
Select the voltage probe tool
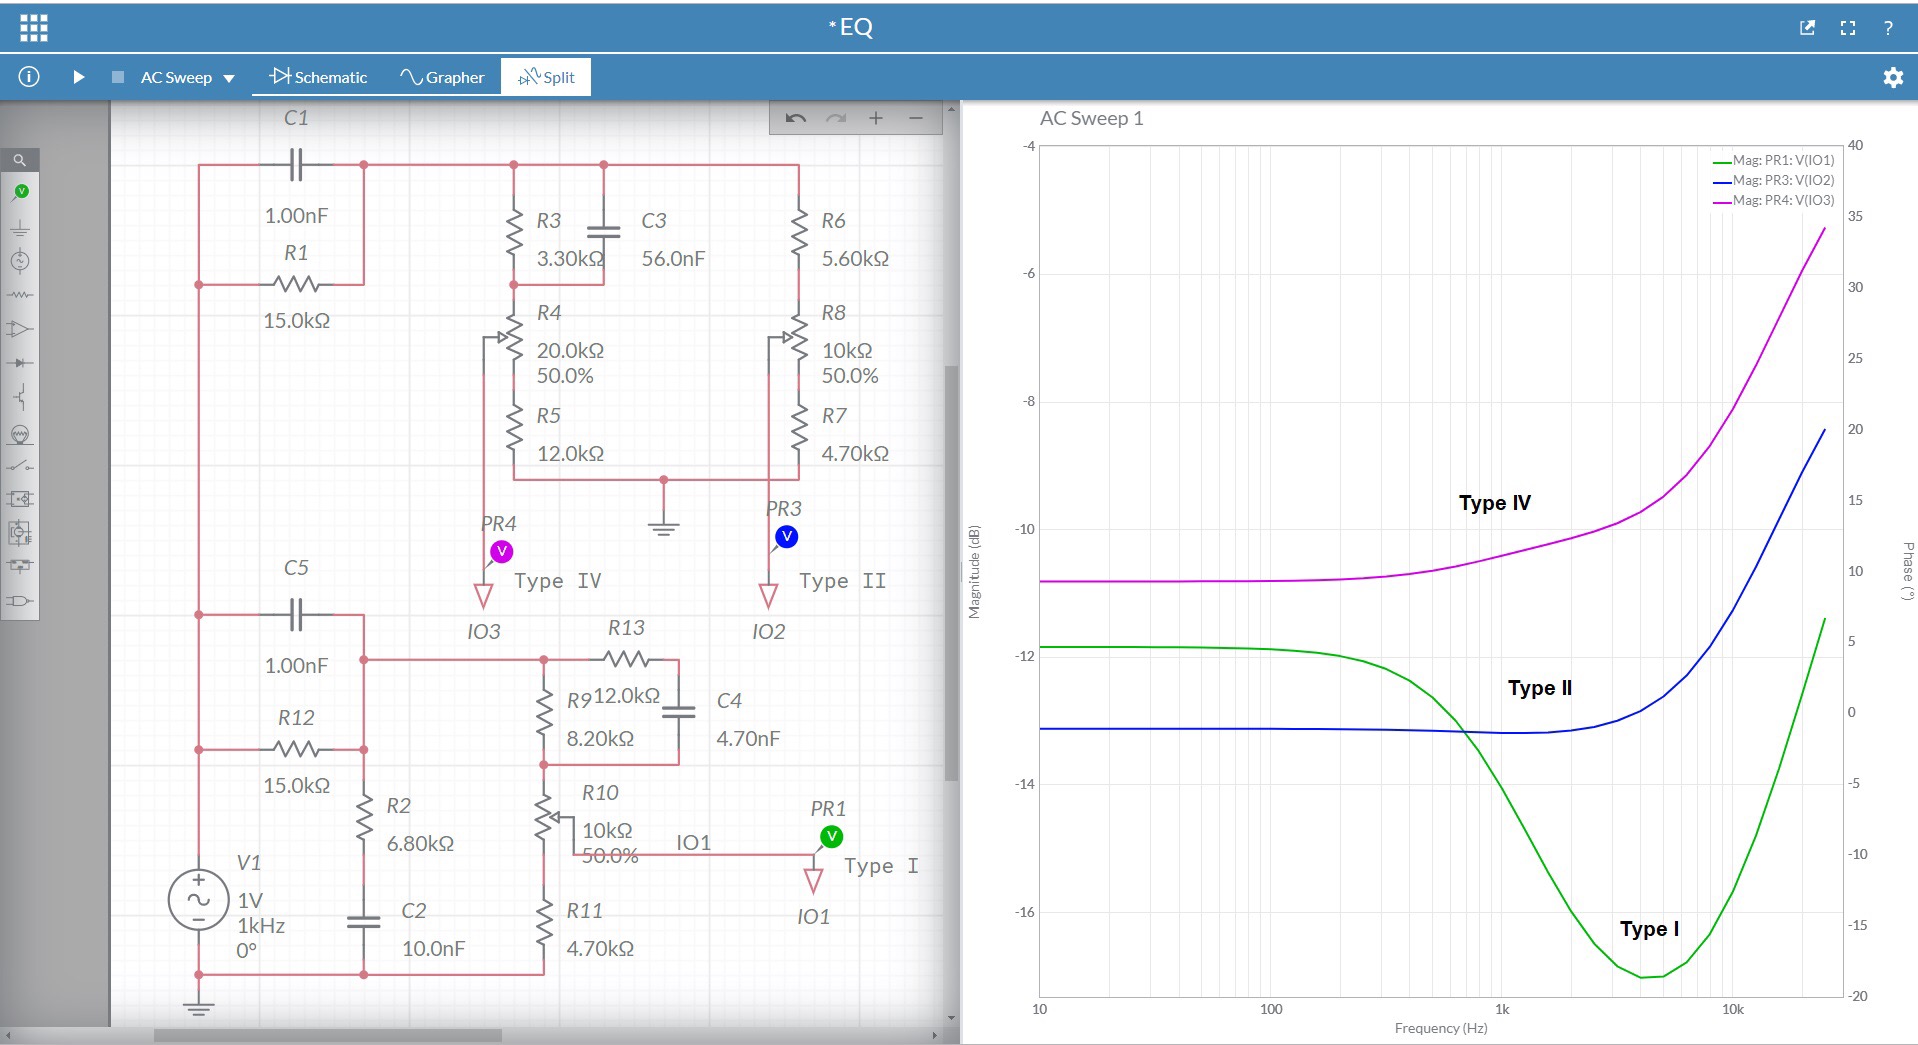tap(20, 192)
